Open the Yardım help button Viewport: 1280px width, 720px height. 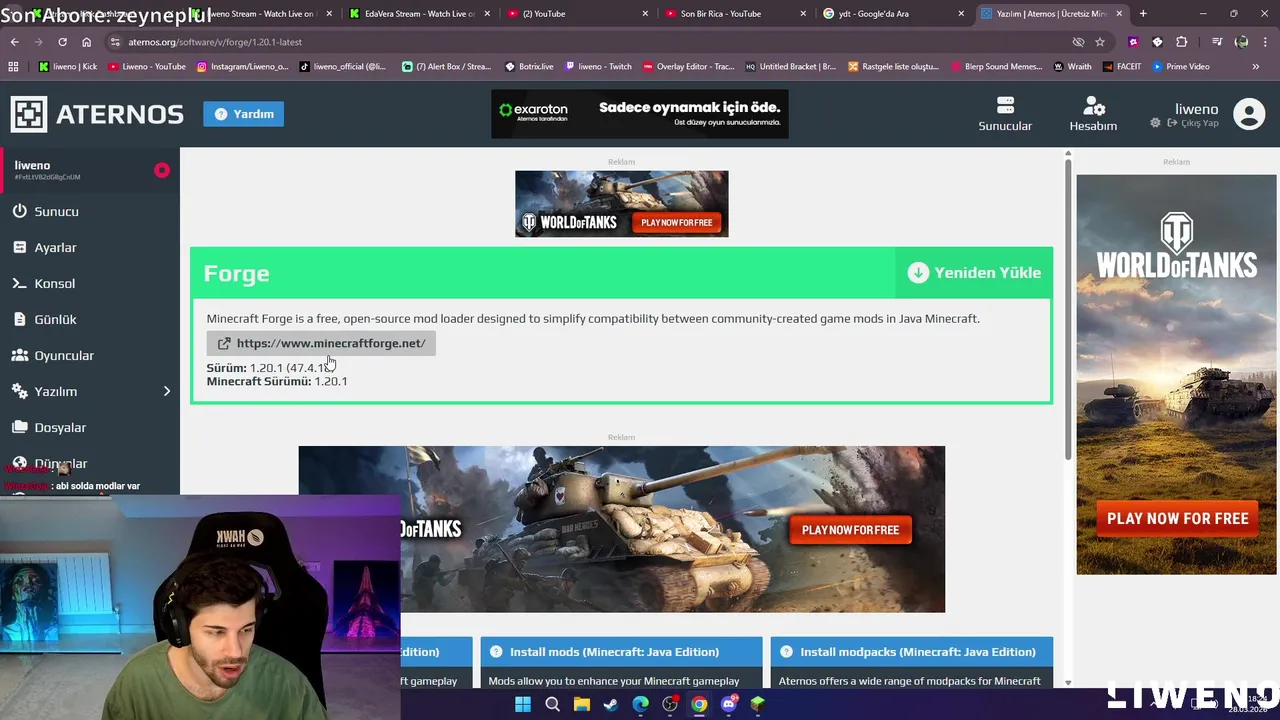(x=244, y=114)
